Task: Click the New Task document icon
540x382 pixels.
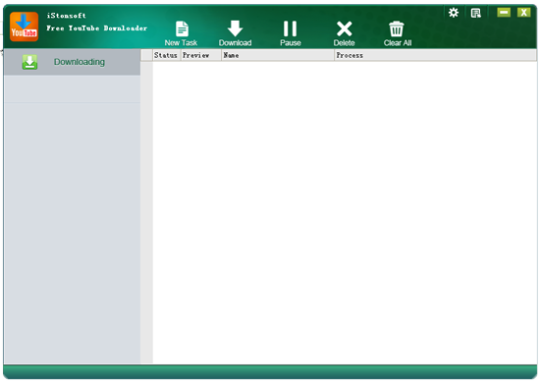Action: coord(182,29)
